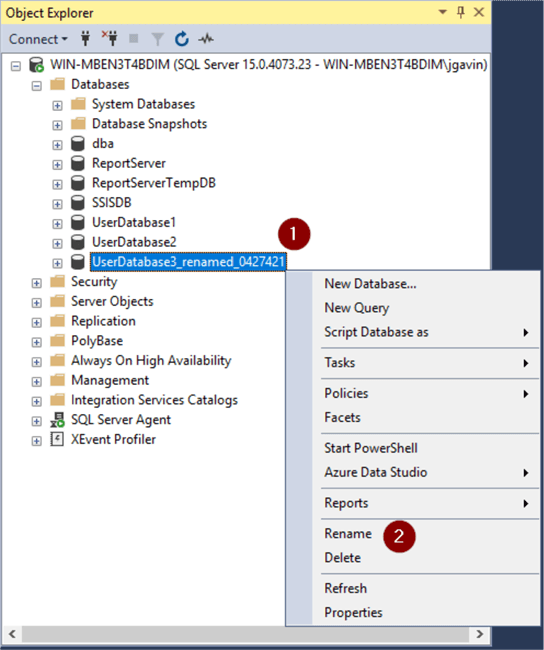Select the Replication tree item
This screenshot has height=650, width=544.
coord(103,321)
